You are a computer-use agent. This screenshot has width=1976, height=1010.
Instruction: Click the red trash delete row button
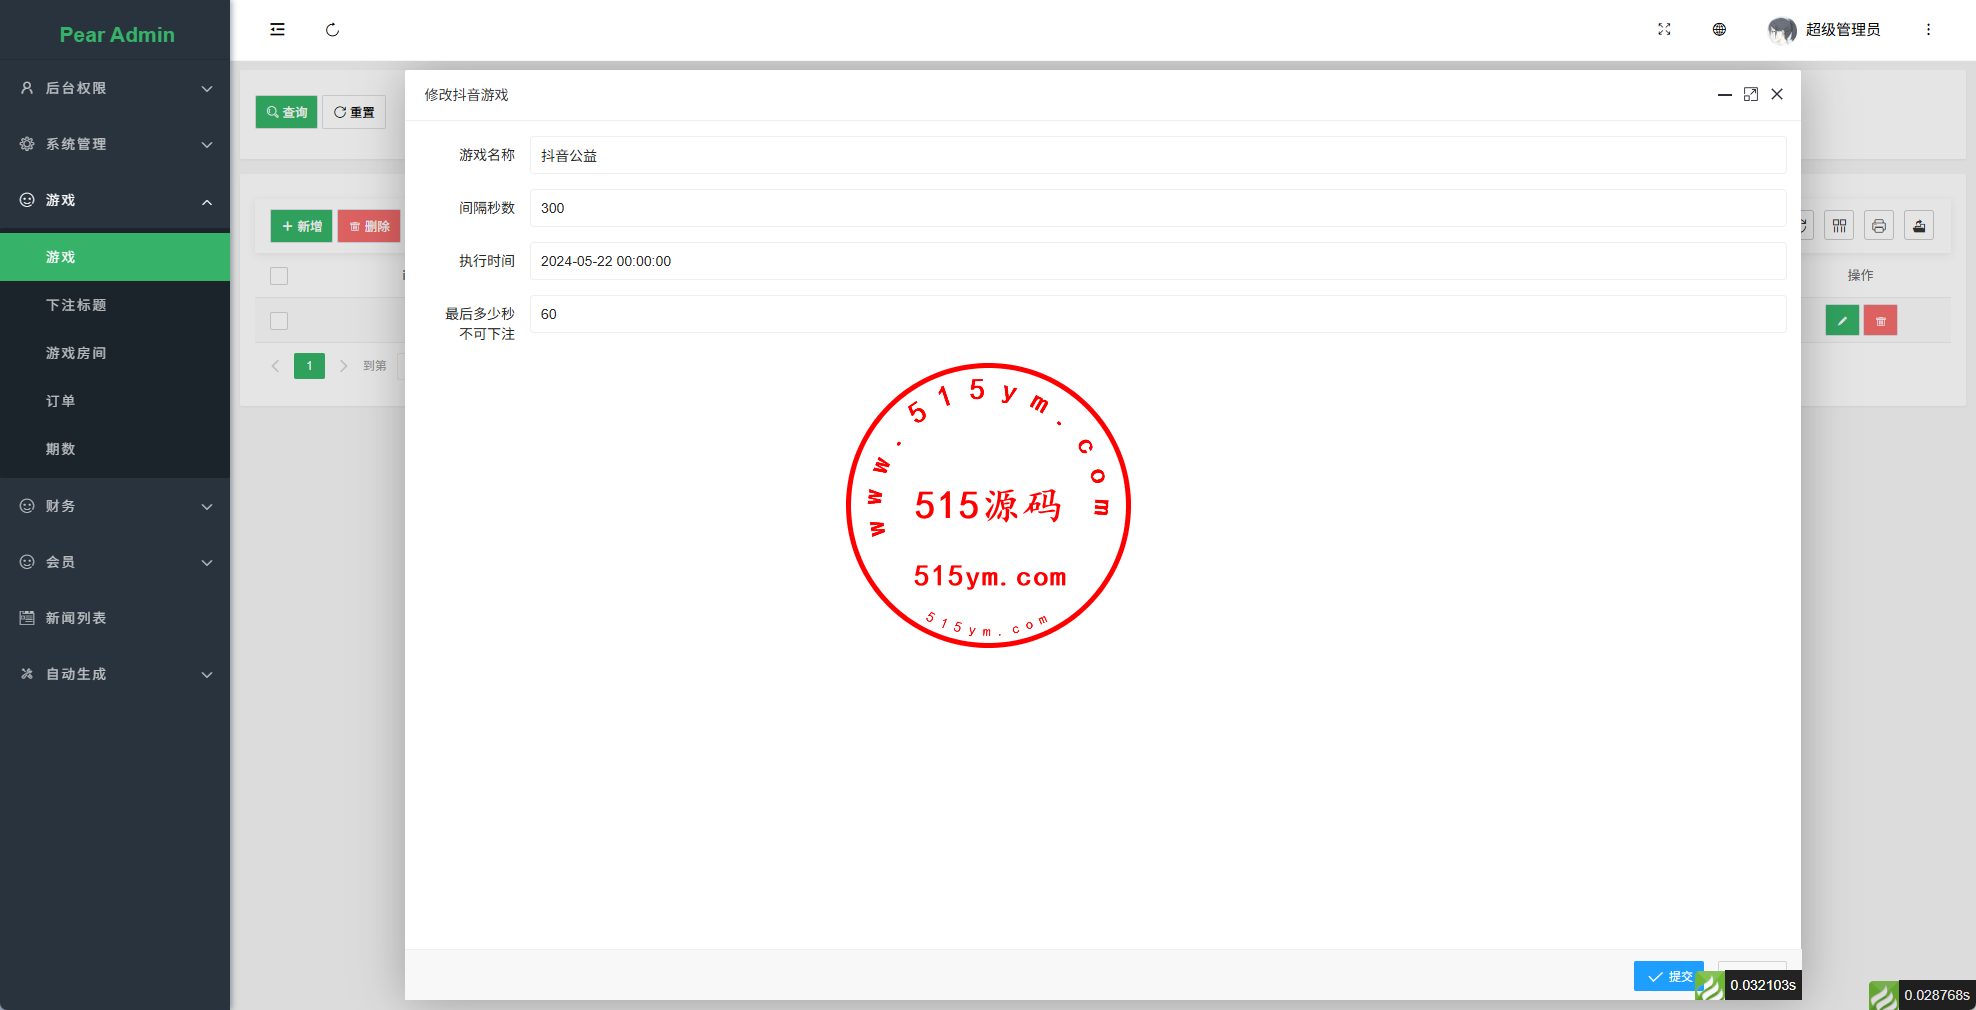click(1880, 321)
